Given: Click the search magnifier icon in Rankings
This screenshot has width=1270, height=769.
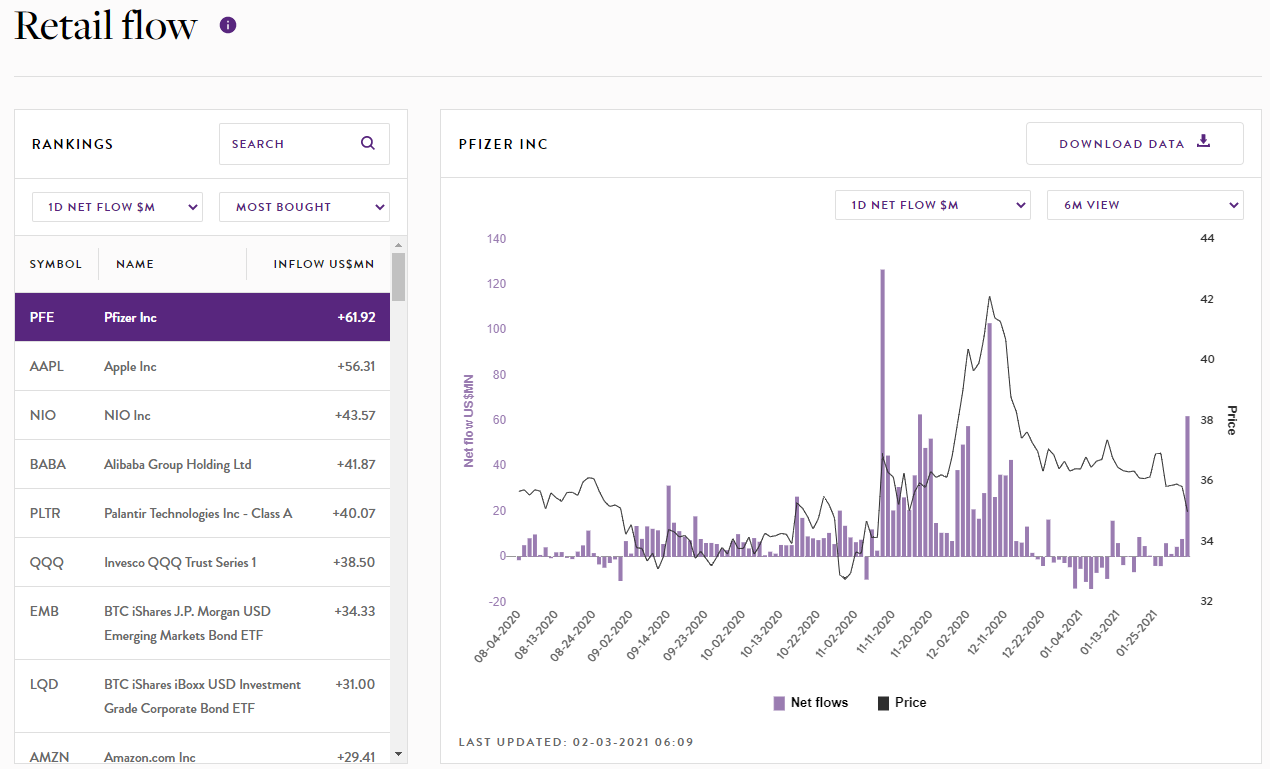Looking at the screenshot, I should [368, 143].
